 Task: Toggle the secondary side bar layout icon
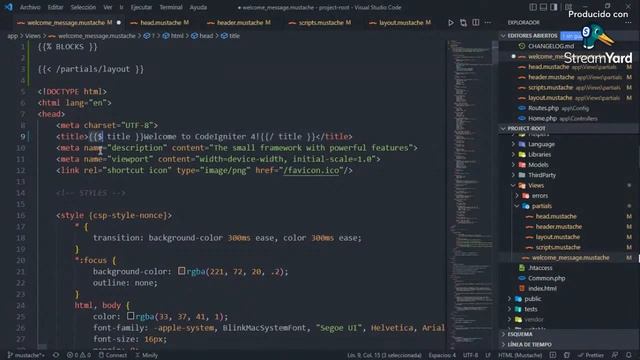pyautogui.click(x=554, y=7)
